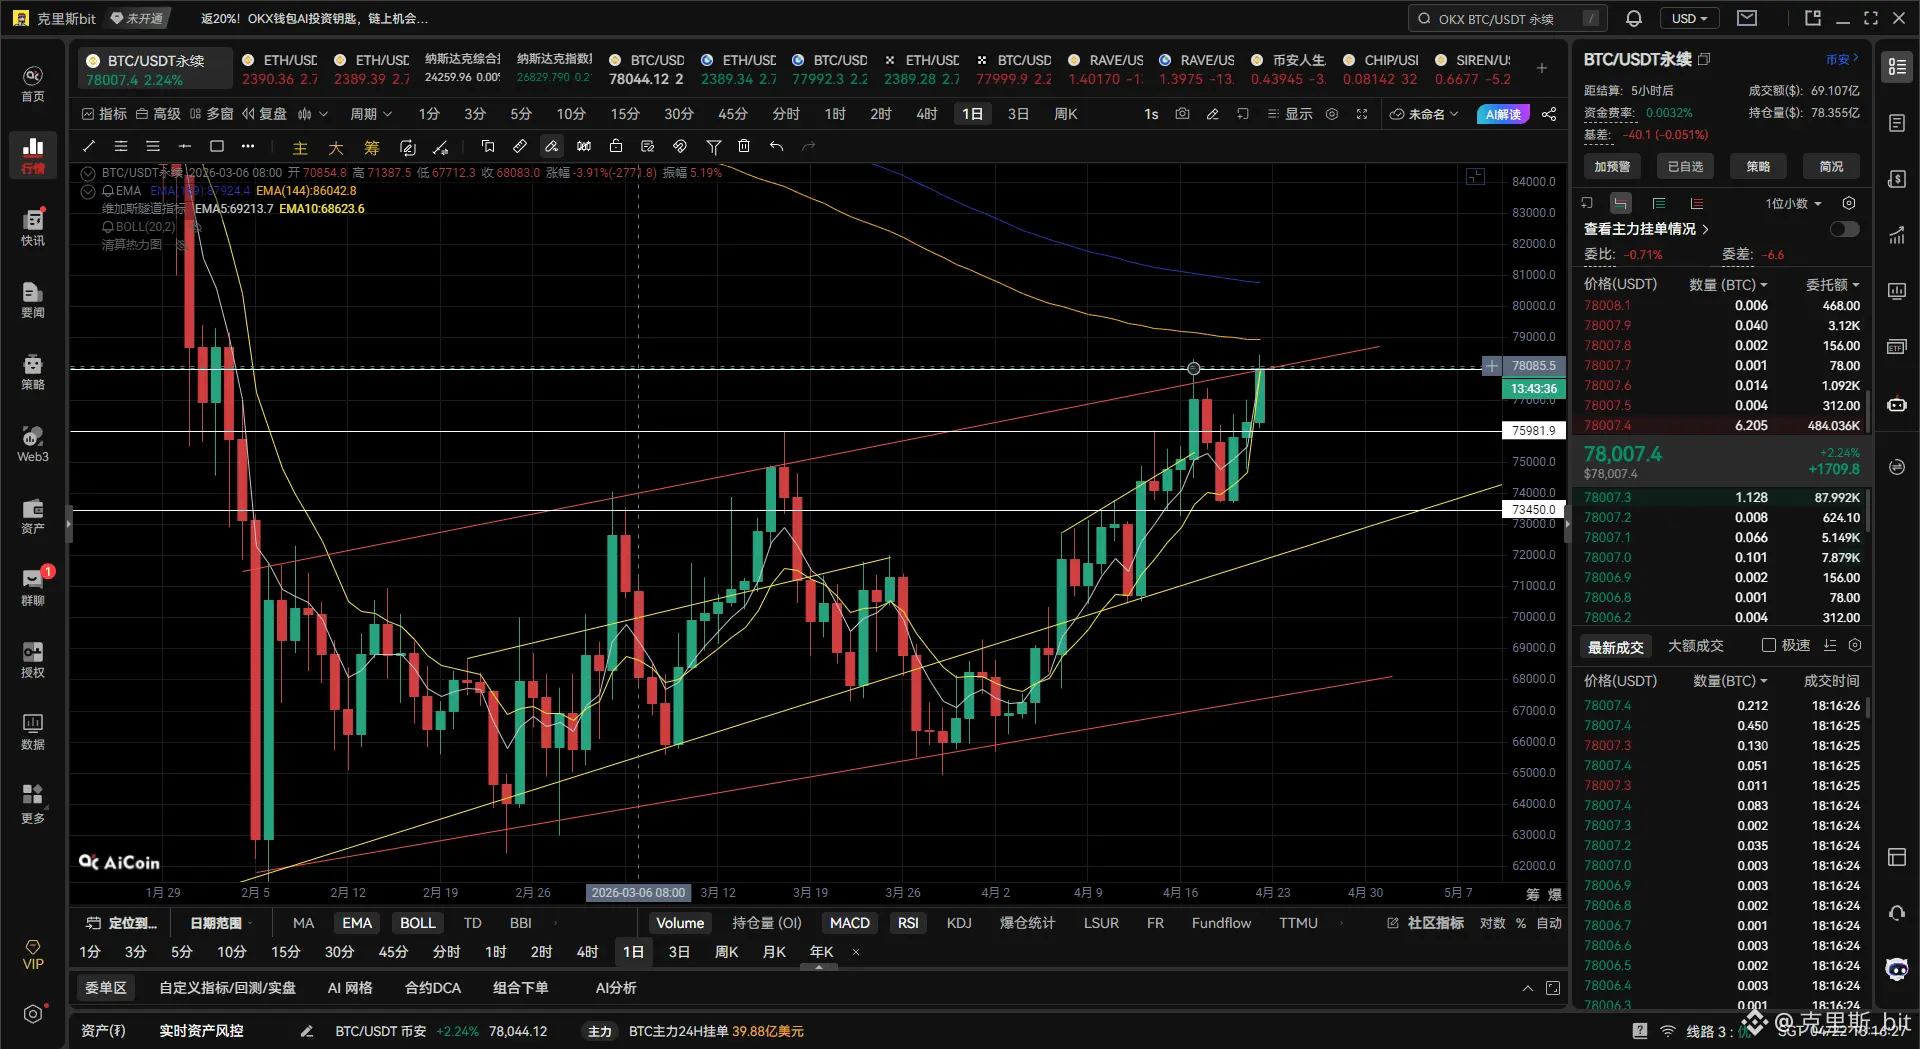Image resolution: width=1920 pixels, height=1049 pixels.
Task: Click the 加预警 button
Action: (1612, 166)
